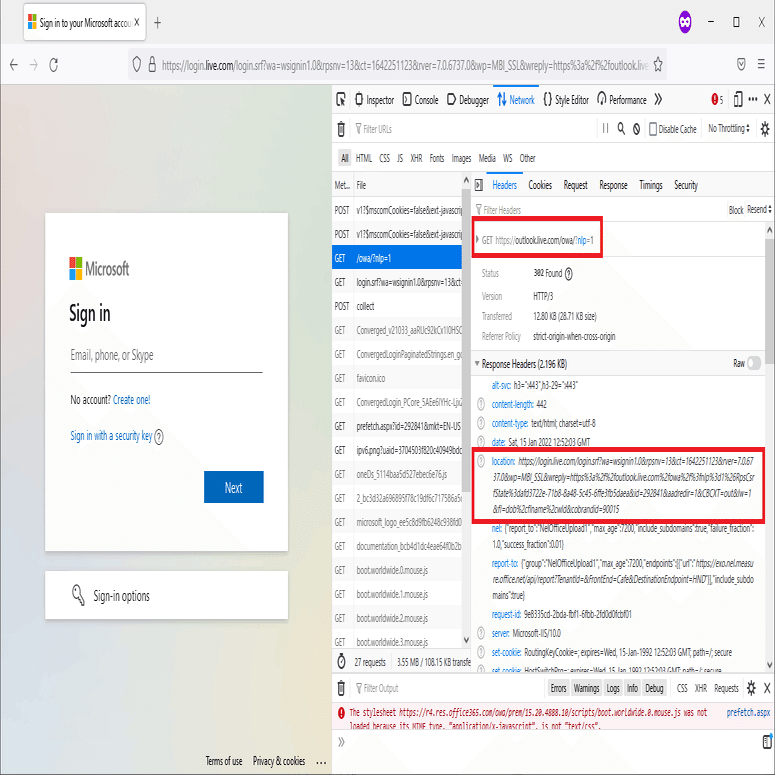Image resolution: width=775 pixels, height=775 pixels.
Task: Follow the Create one! link
Action: 131,399
